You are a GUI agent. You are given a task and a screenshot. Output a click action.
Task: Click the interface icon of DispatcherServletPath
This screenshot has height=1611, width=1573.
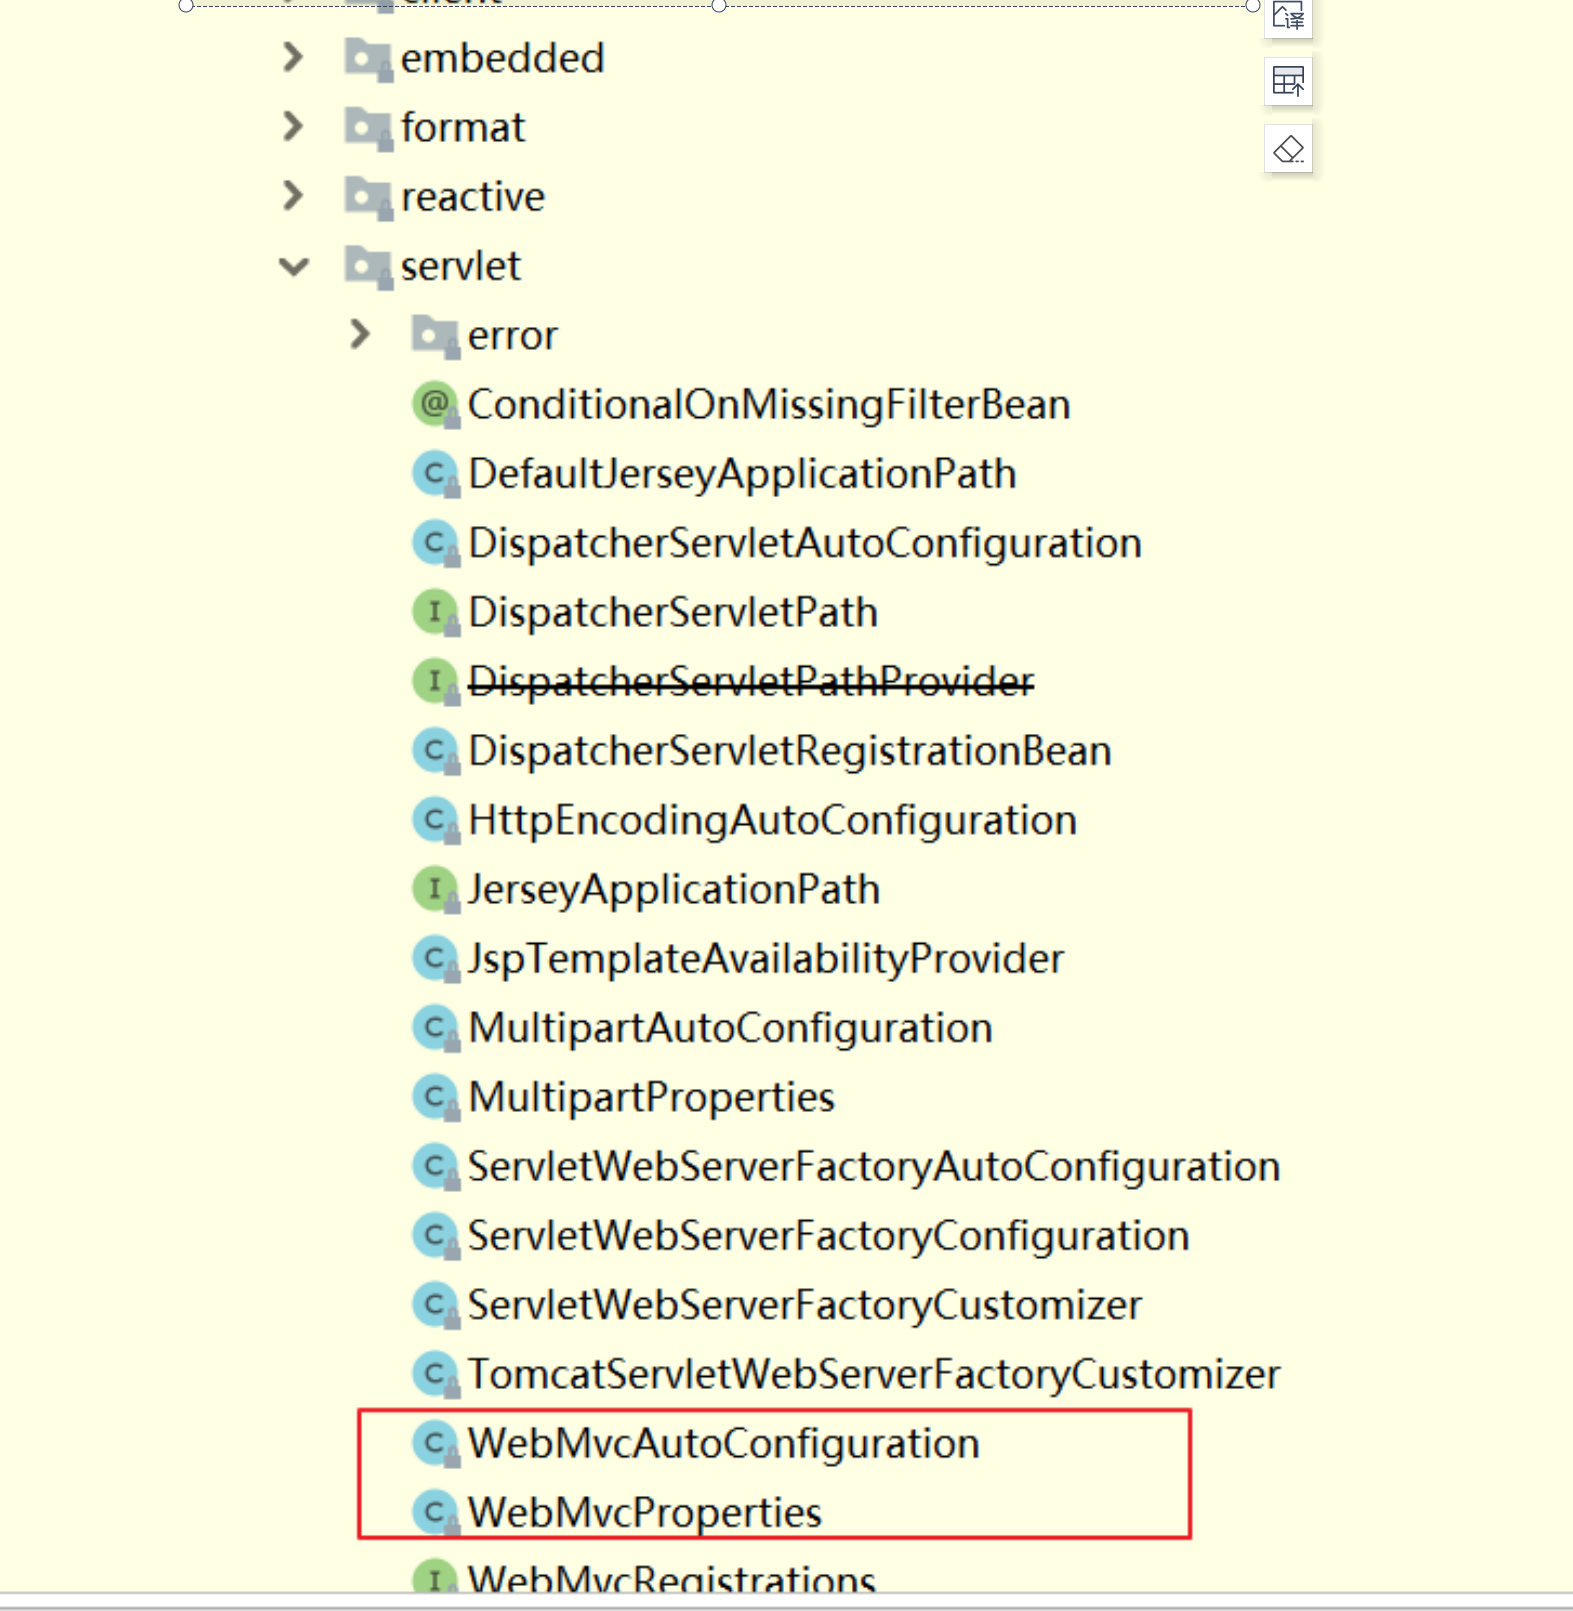pos(436,612)
